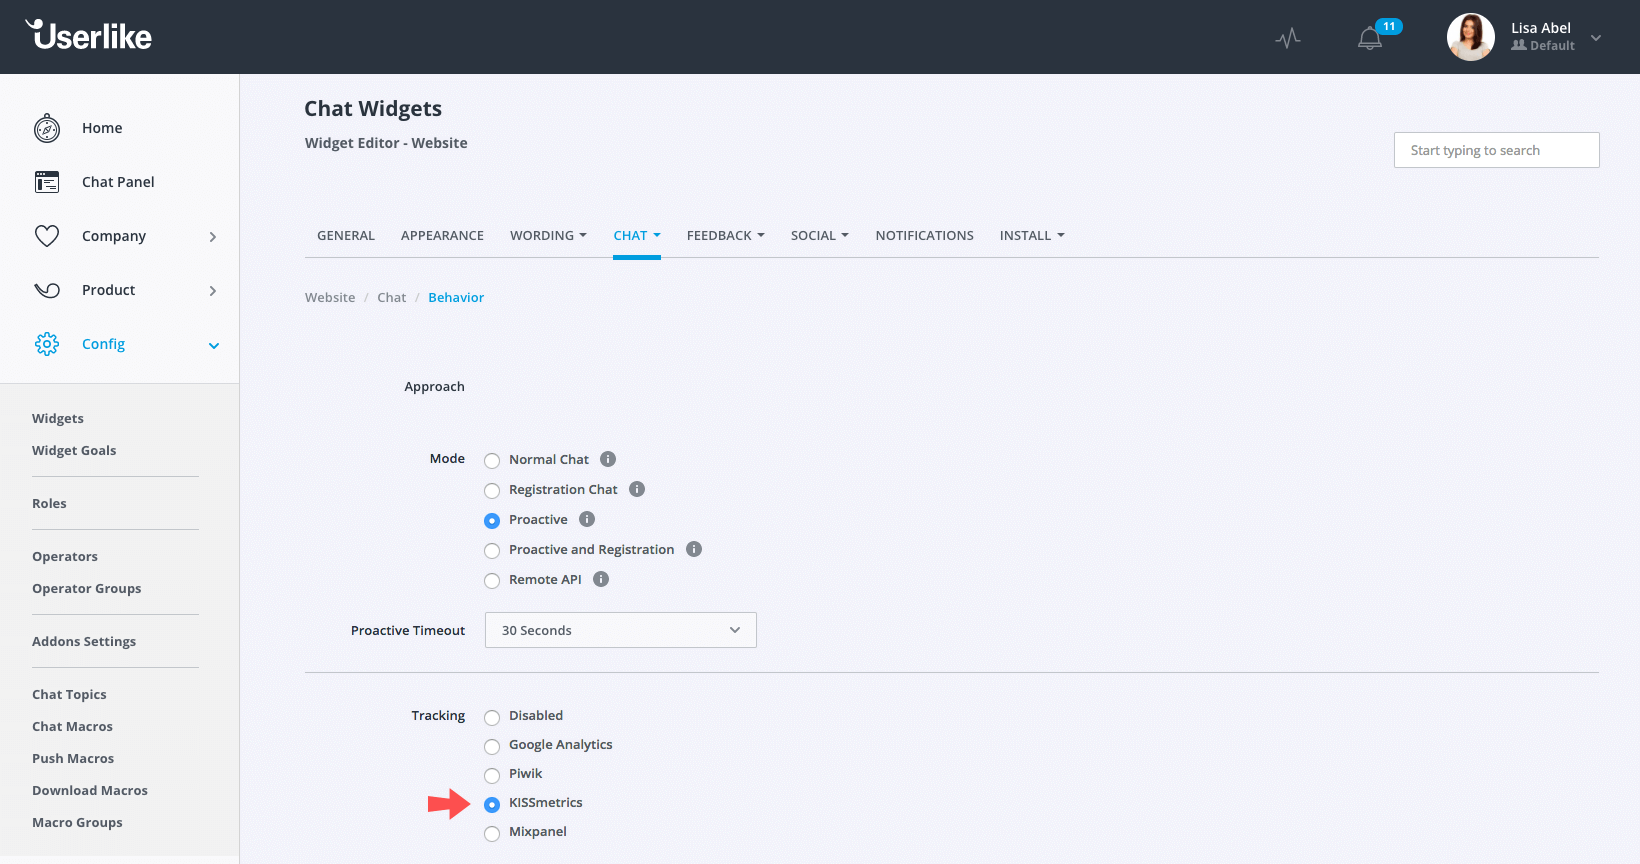Go to Website breadcrumb
Viewport: 1640px width, 864px height.
[330, 298]
